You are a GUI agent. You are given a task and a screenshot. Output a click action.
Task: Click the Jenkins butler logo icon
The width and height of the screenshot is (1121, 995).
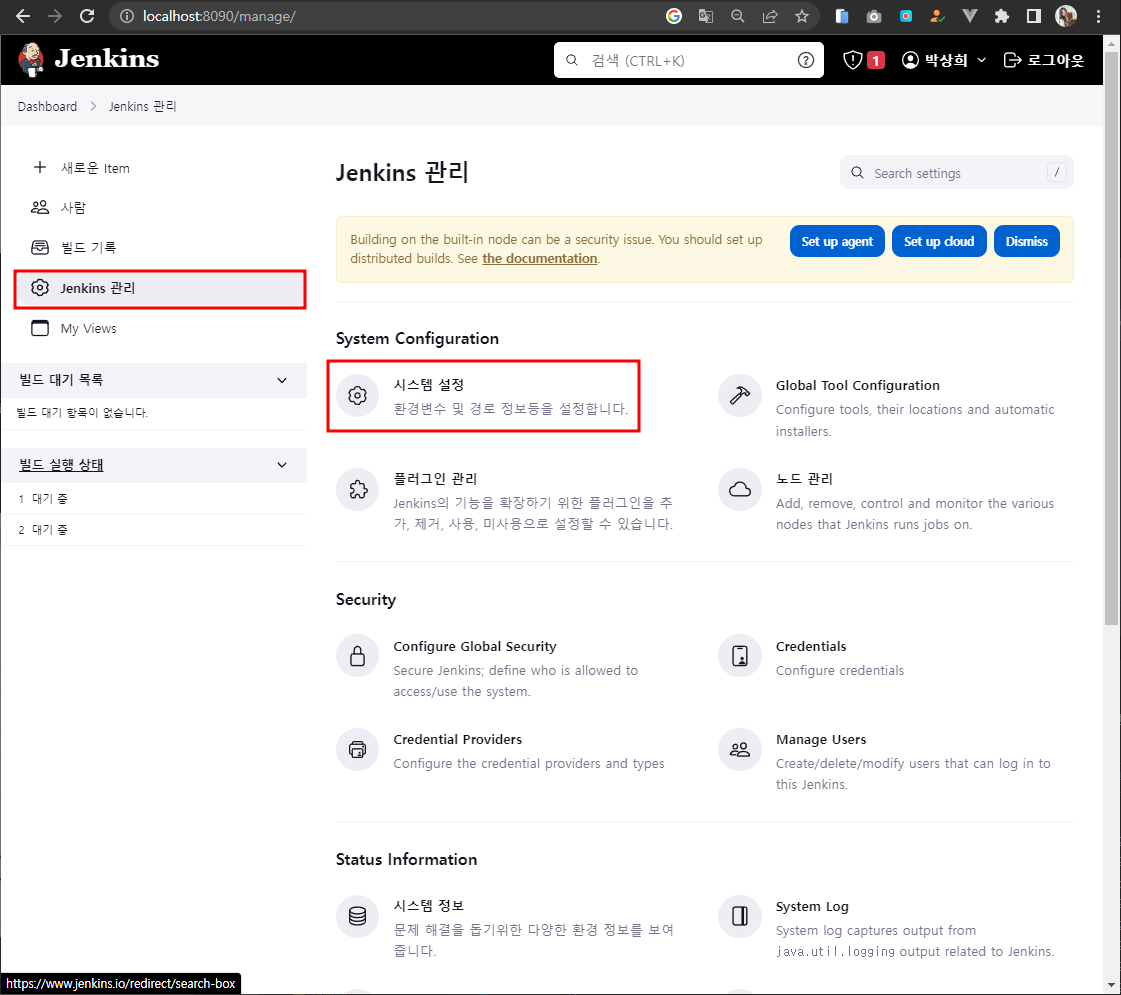tap(31, 59)
